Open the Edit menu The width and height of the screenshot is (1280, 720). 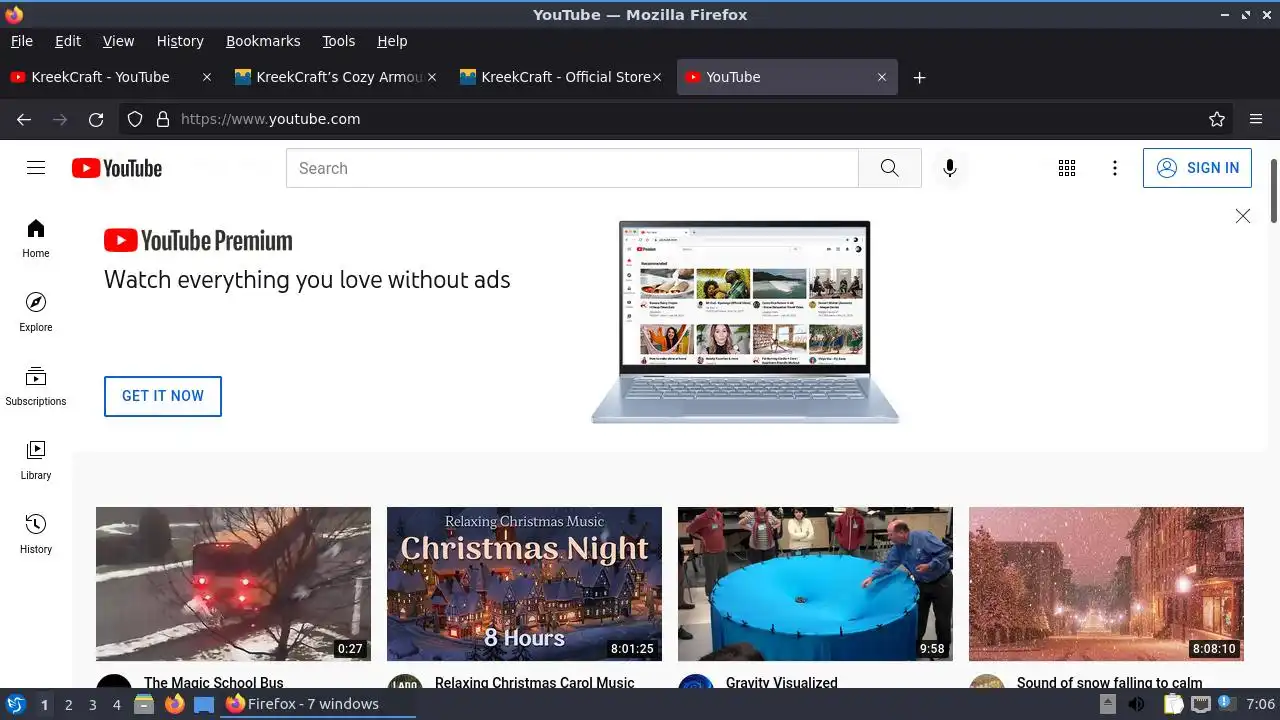pyautogui.click(x=68, y=41)
